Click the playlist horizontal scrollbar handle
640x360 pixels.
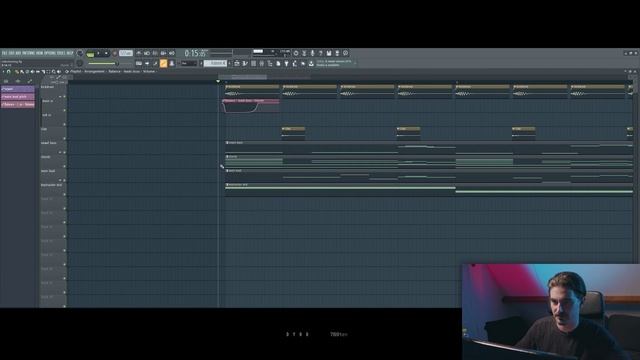pos(243,77)
